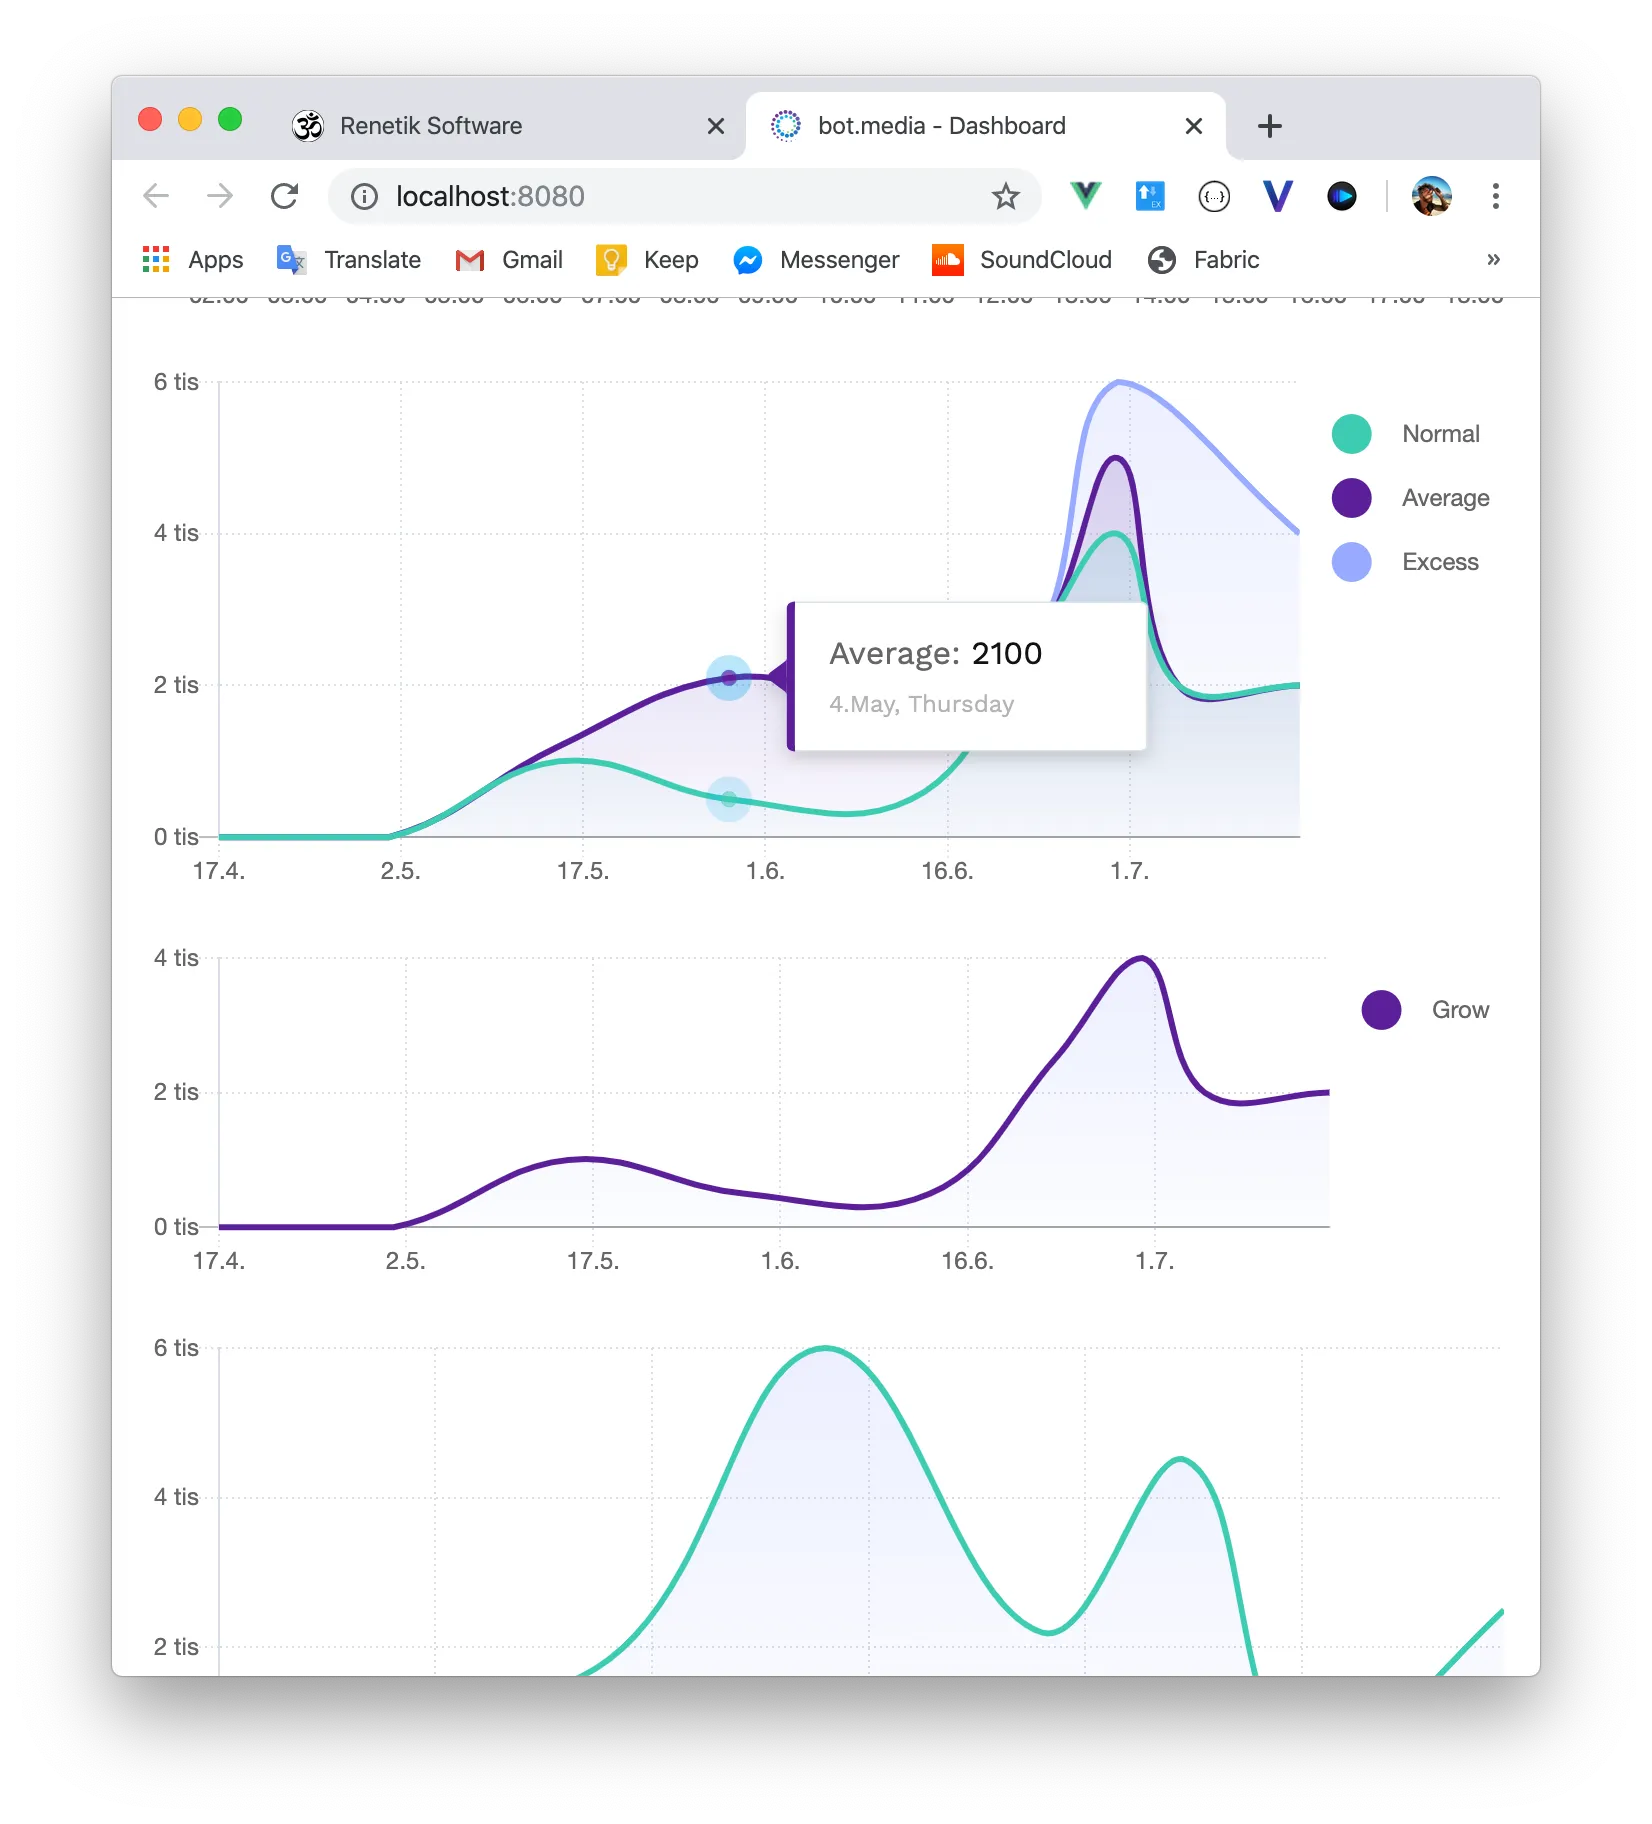The image size is (1652, 1824).
Task: Reload the localhost page
Action: pyautogui.click(x=285, y=196)
